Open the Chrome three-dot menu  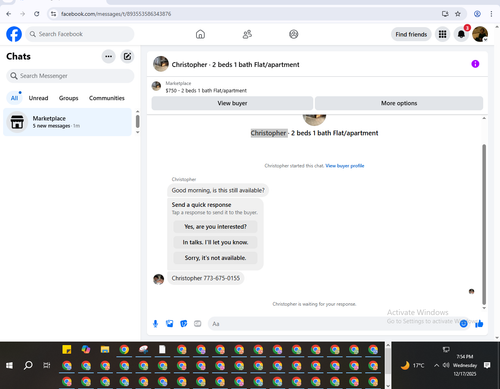point(491,14)
